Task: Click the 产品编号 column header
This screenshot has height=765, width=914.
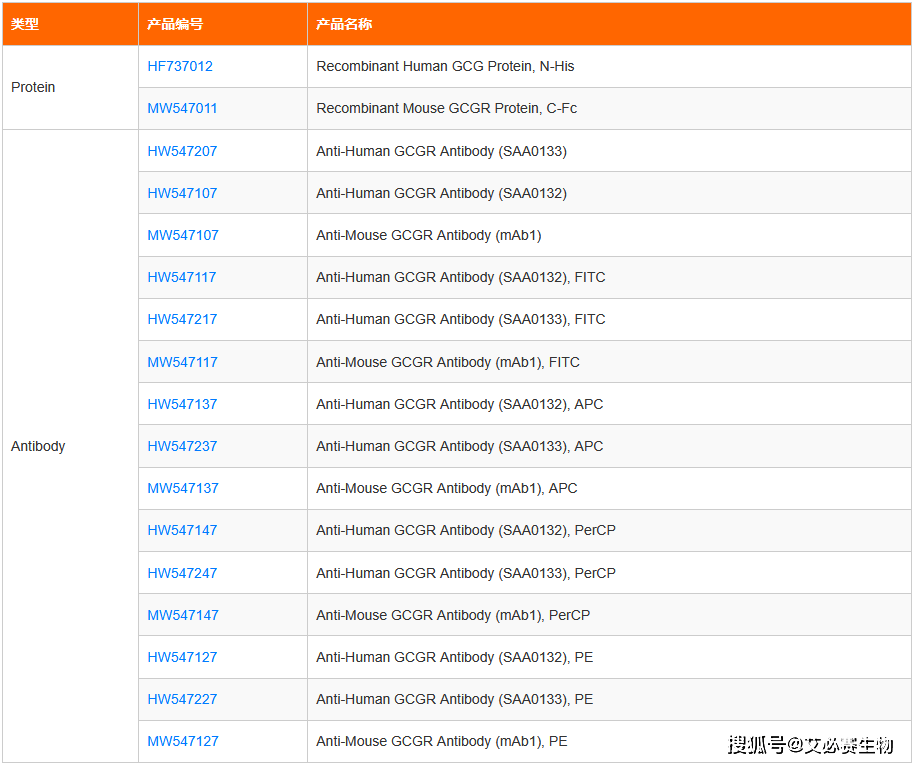Action: [175, 24]
